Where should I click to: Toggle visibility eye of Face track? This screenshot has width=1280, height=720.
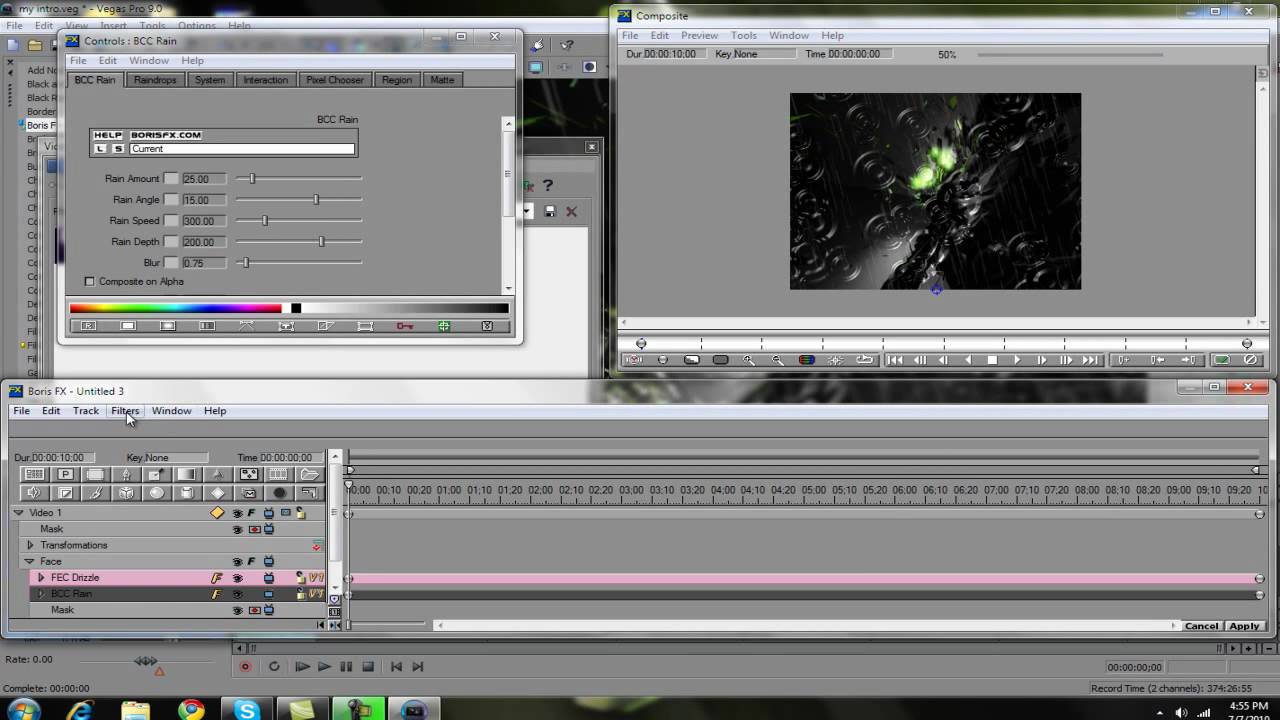click(x=237, y=562)
